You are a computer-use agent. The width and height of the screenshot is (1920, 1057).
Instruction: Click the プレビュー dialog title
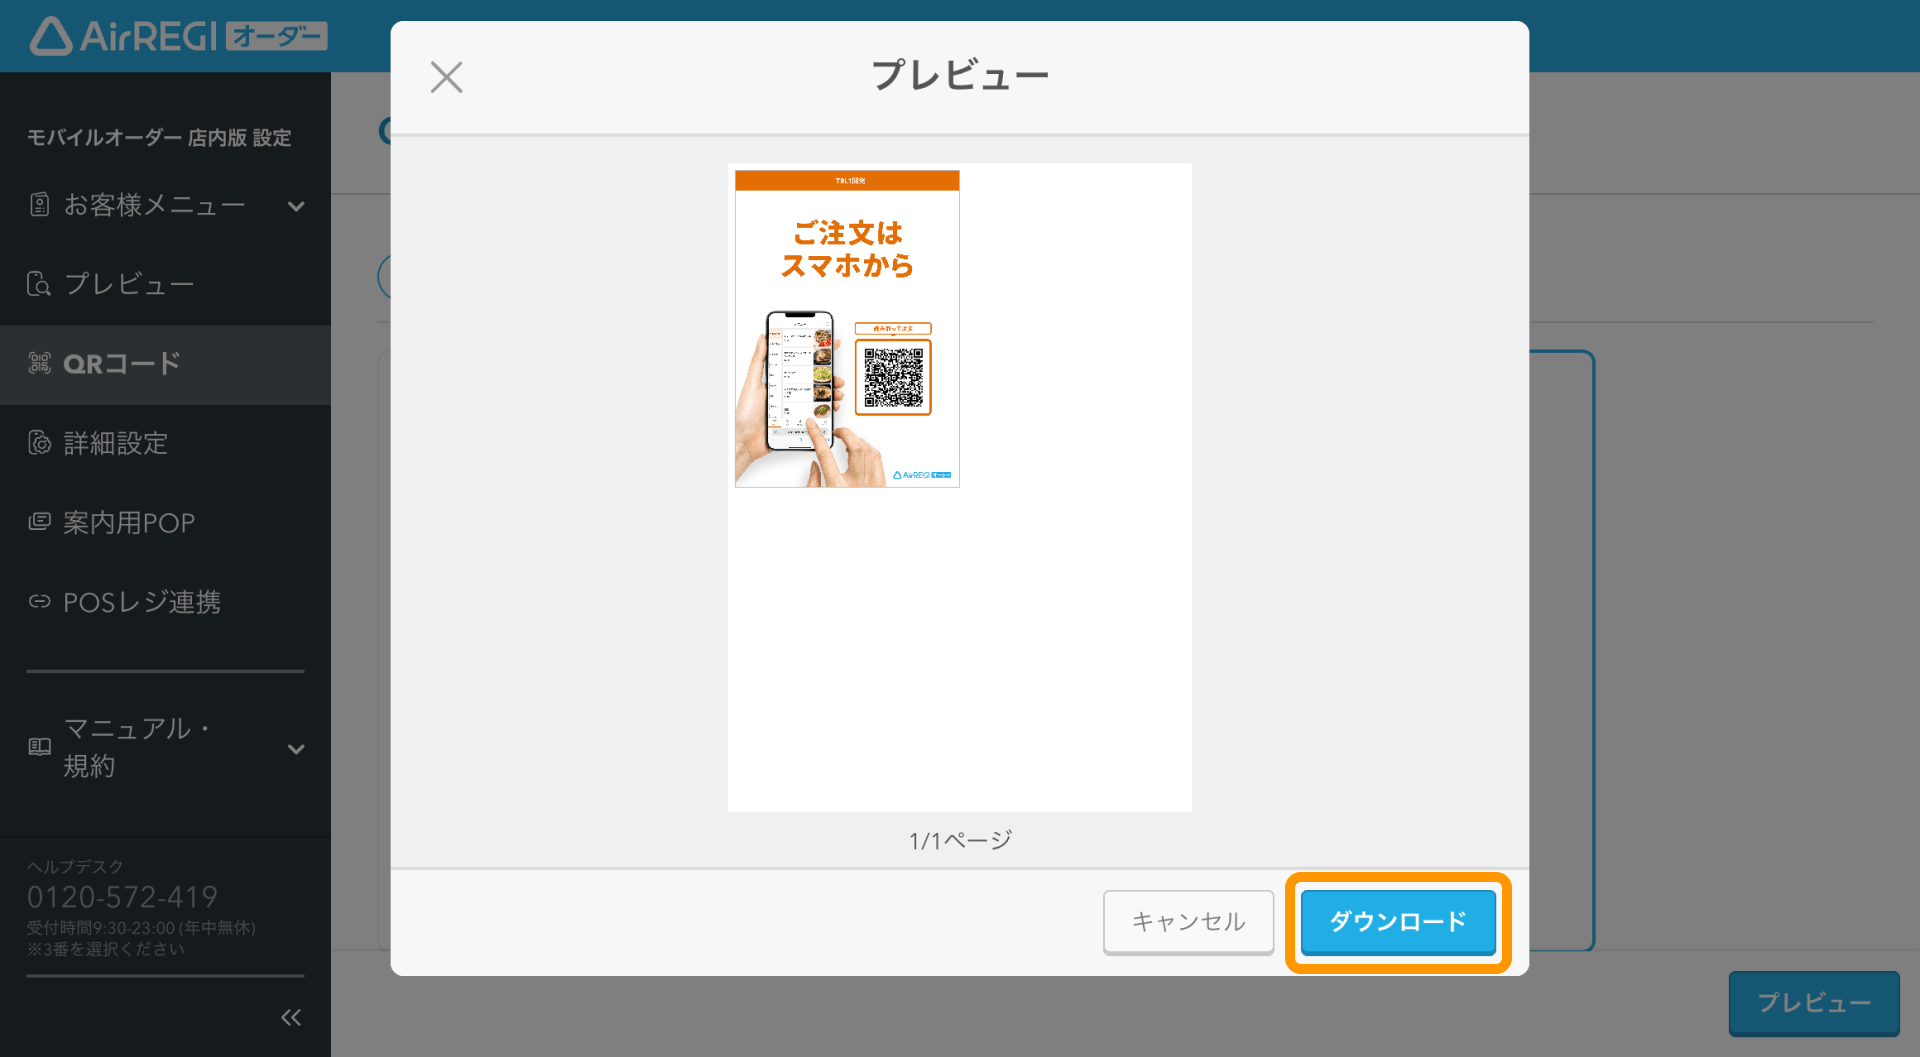pyautogui.click(x=960, y=76)
